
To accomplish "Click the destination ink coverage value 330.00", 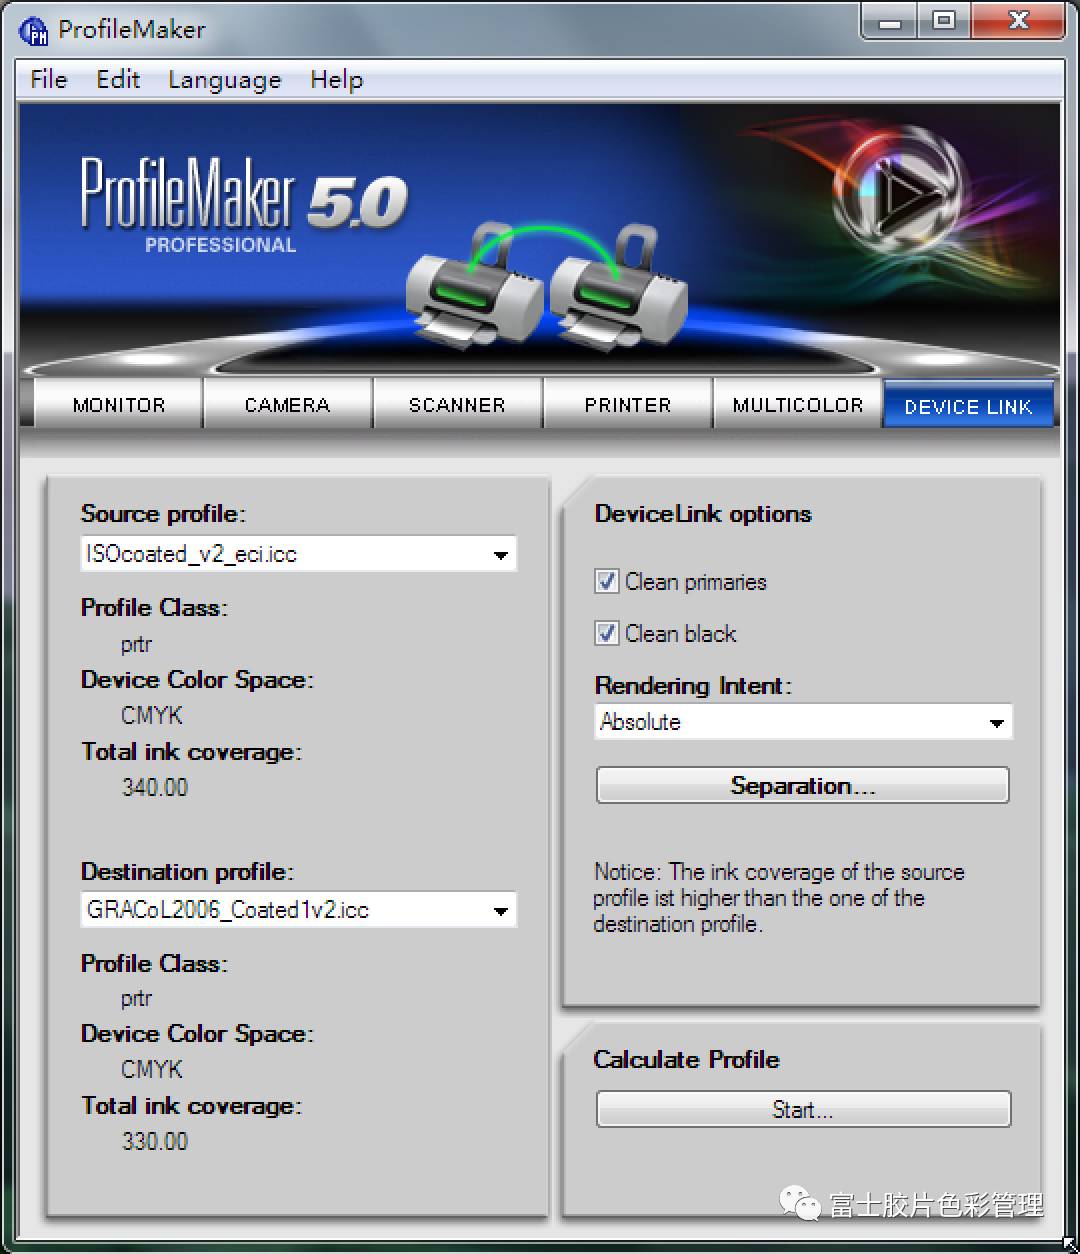I will [155, 1141].
